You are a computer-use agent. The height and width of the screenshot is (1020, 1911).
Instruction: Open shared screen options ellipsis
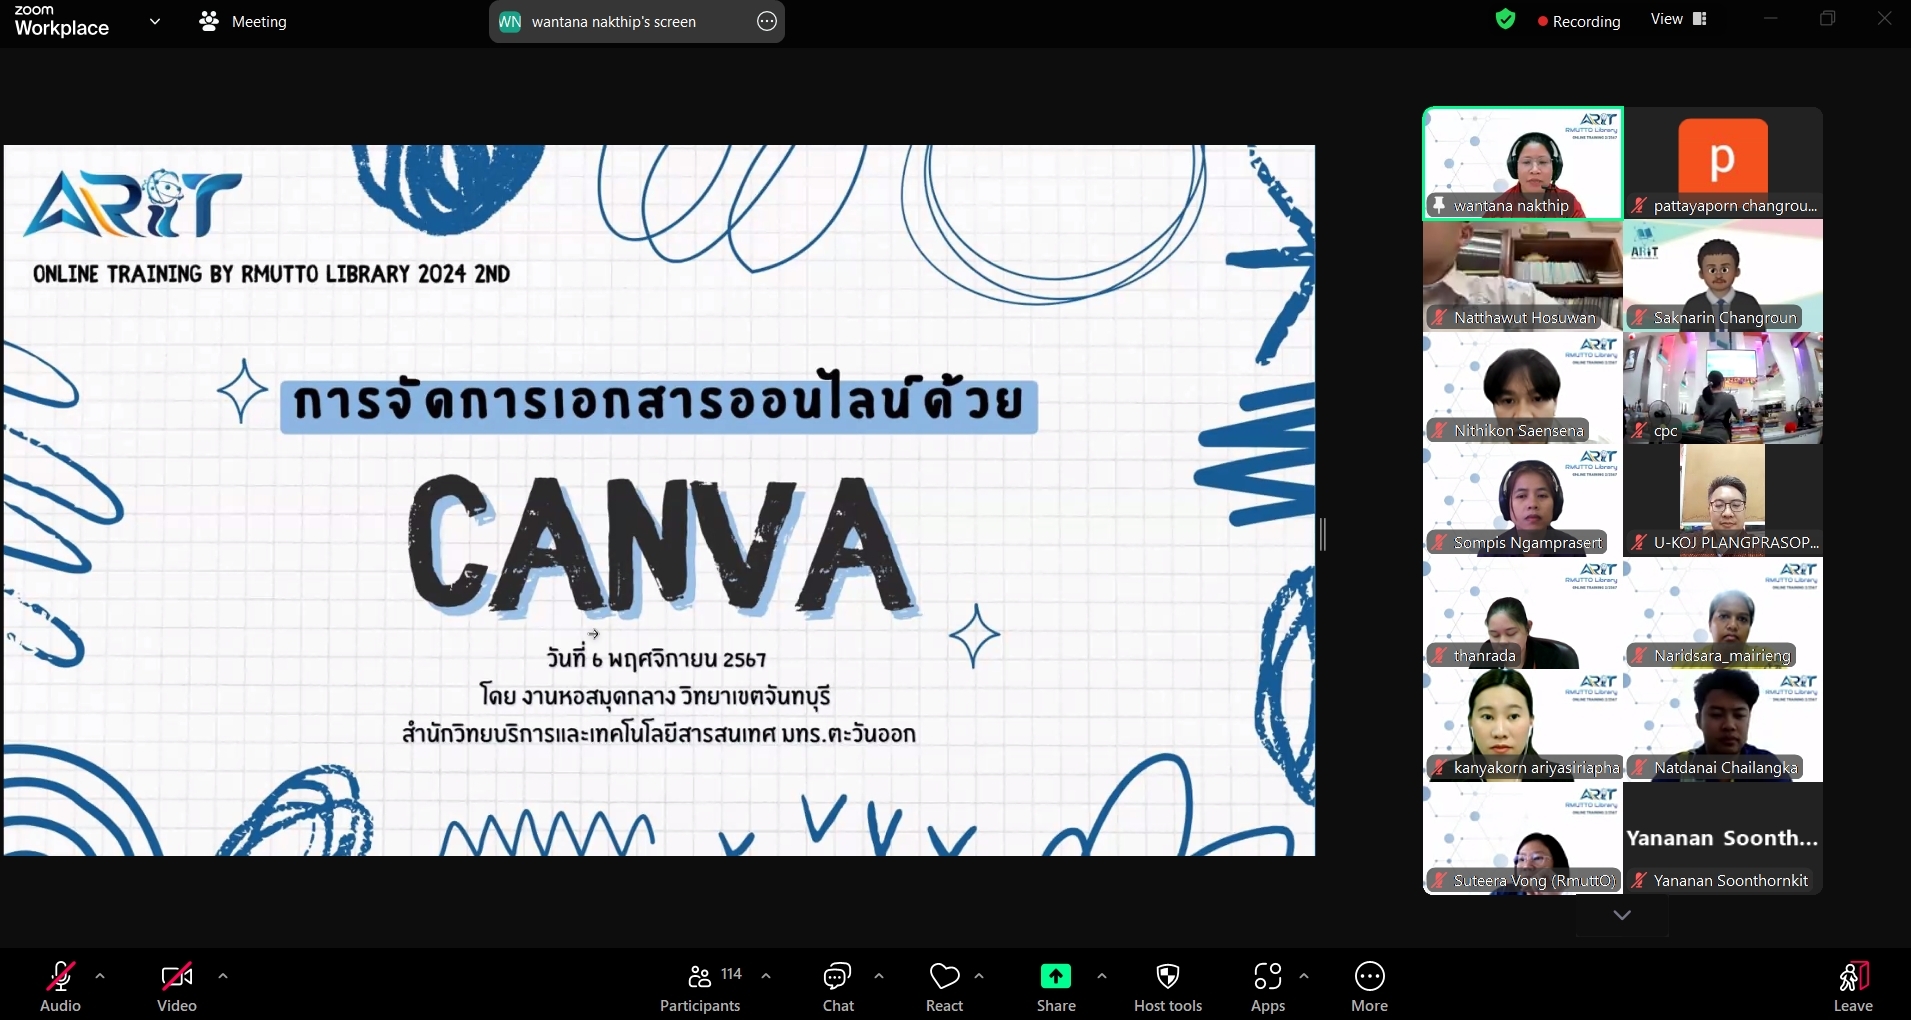(x=767, y=21)
